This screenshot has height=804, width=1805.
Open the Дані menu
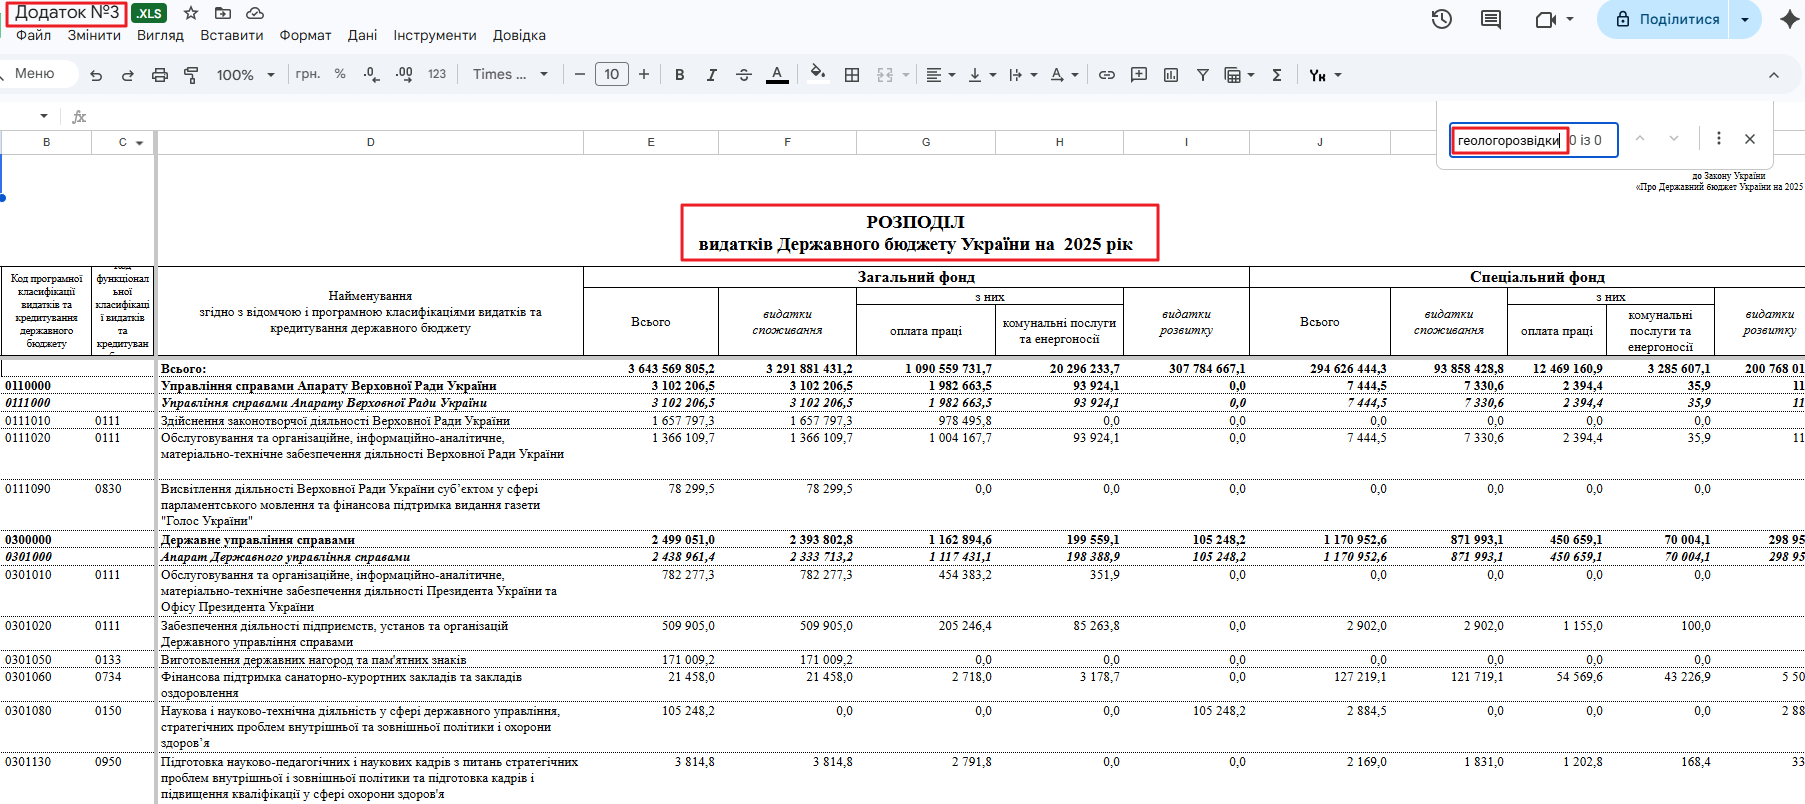coord(362,35)
